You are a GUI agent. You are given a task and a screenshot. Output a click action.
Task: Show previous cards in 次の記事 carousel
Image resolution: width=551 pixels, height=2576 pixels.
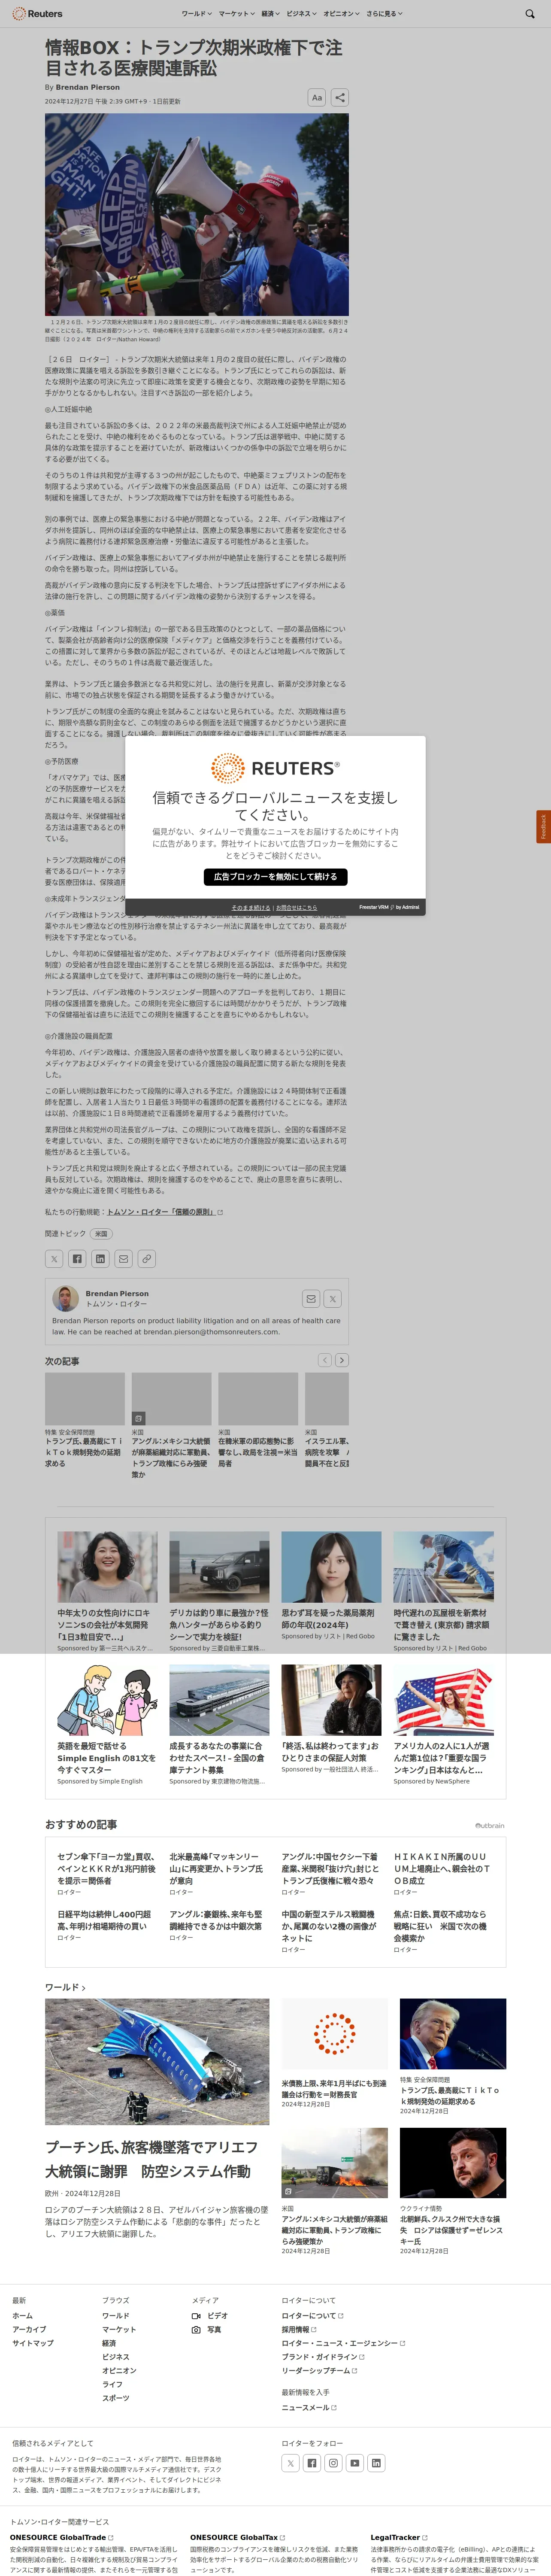[x=324, y=1360]
